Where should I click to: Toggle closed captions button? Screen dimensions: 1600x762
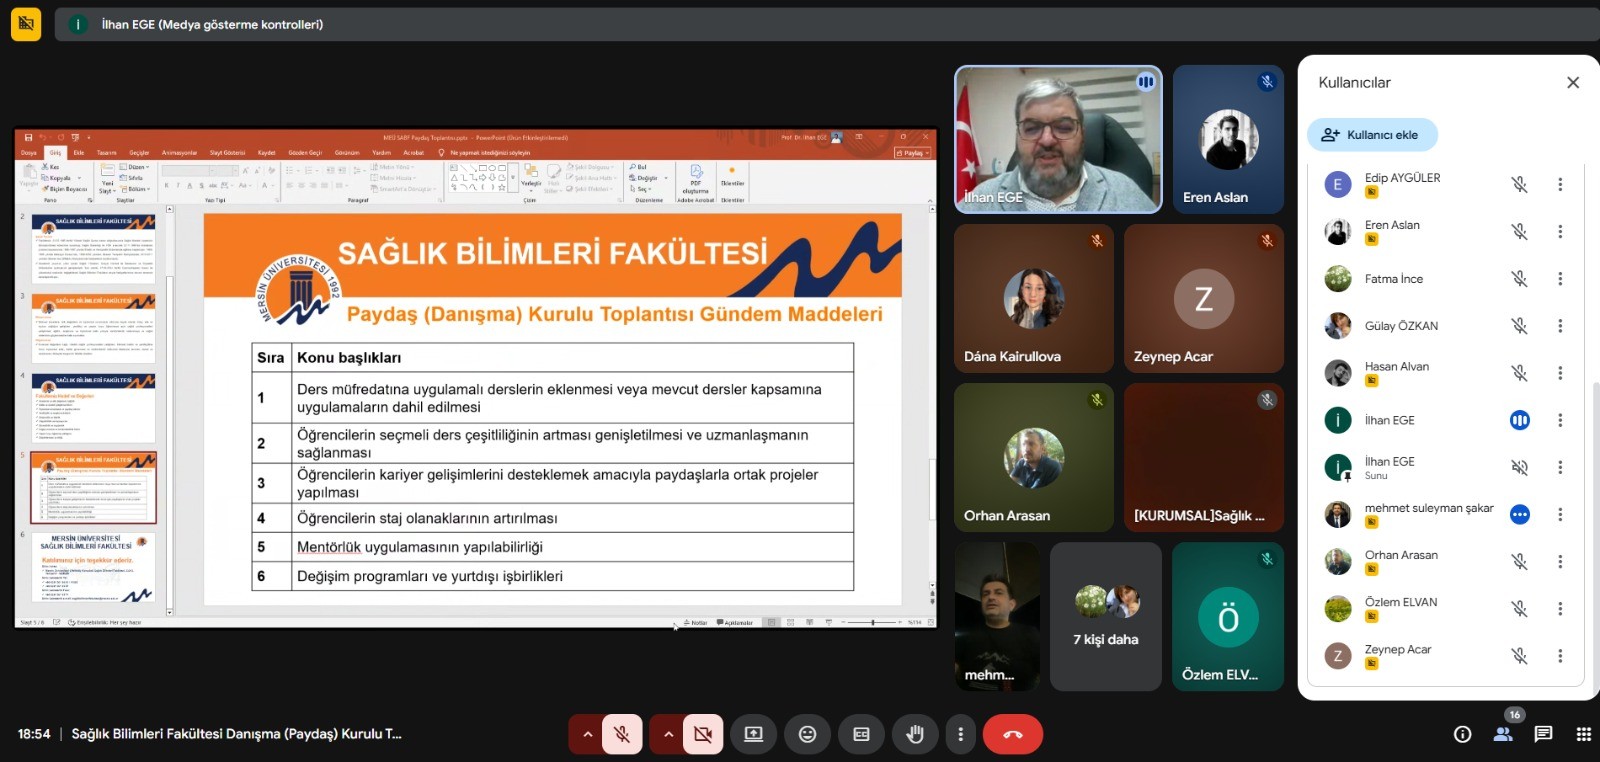(x=861, y=735)
